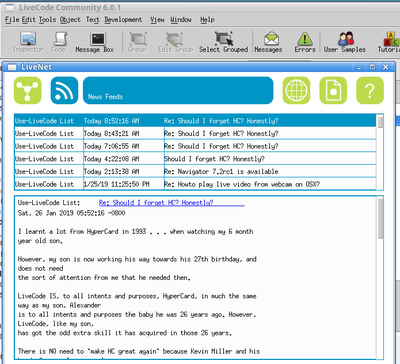Screen dimensions: 400x364
Task: Select the 'Howto play live video from webcam' row
Action: click(195, 184)
